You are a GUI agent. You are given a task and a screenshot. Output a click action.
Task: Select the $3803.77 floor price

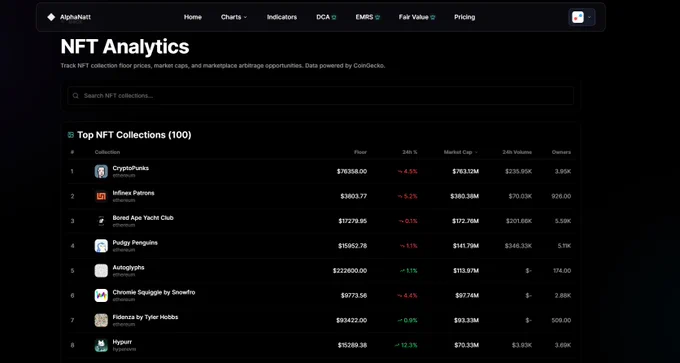click(353, 196)
